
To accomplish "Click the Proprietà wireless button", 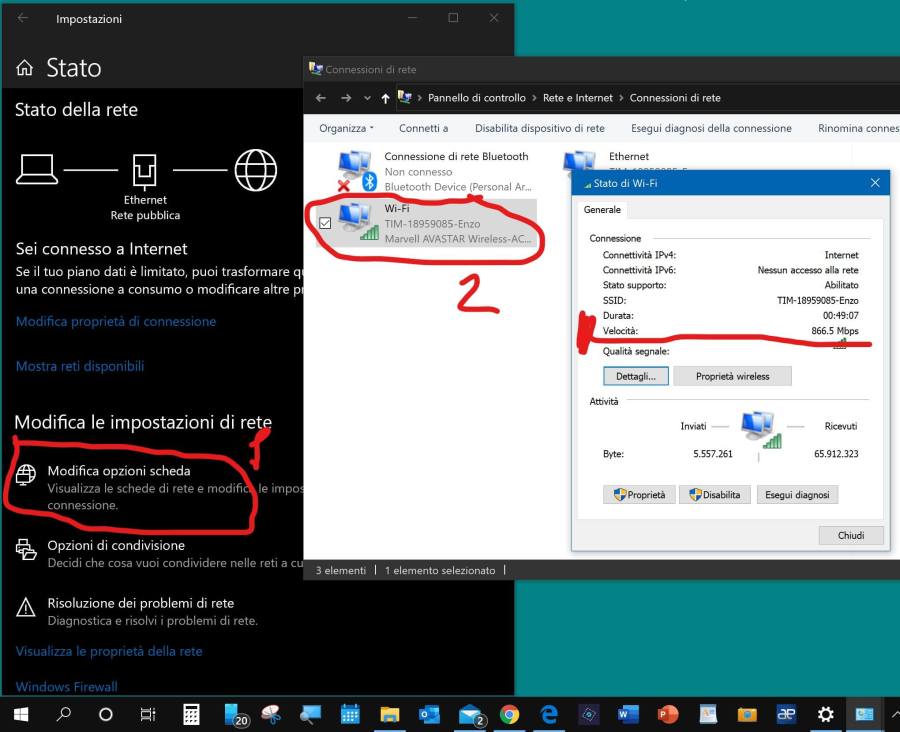I will click(x=732, y=376).
